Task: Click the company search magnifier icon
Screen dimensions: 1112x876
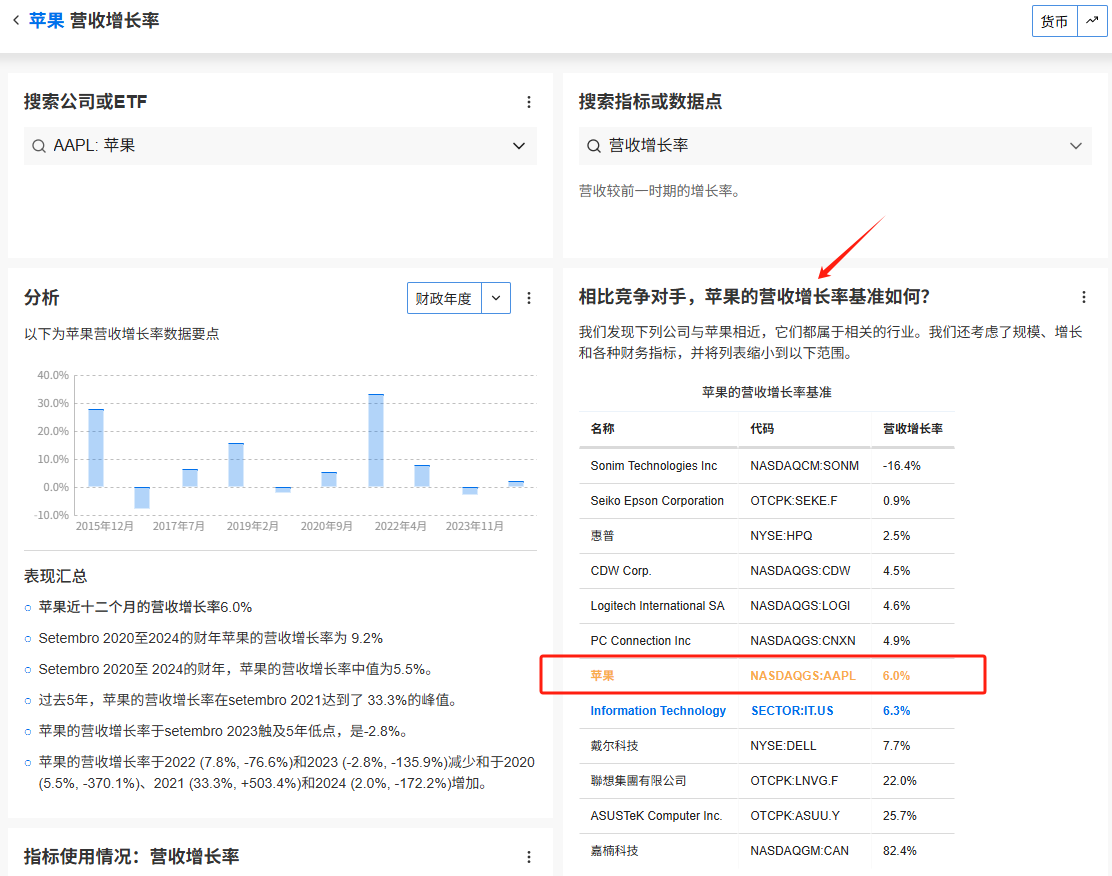Action: 39,146
